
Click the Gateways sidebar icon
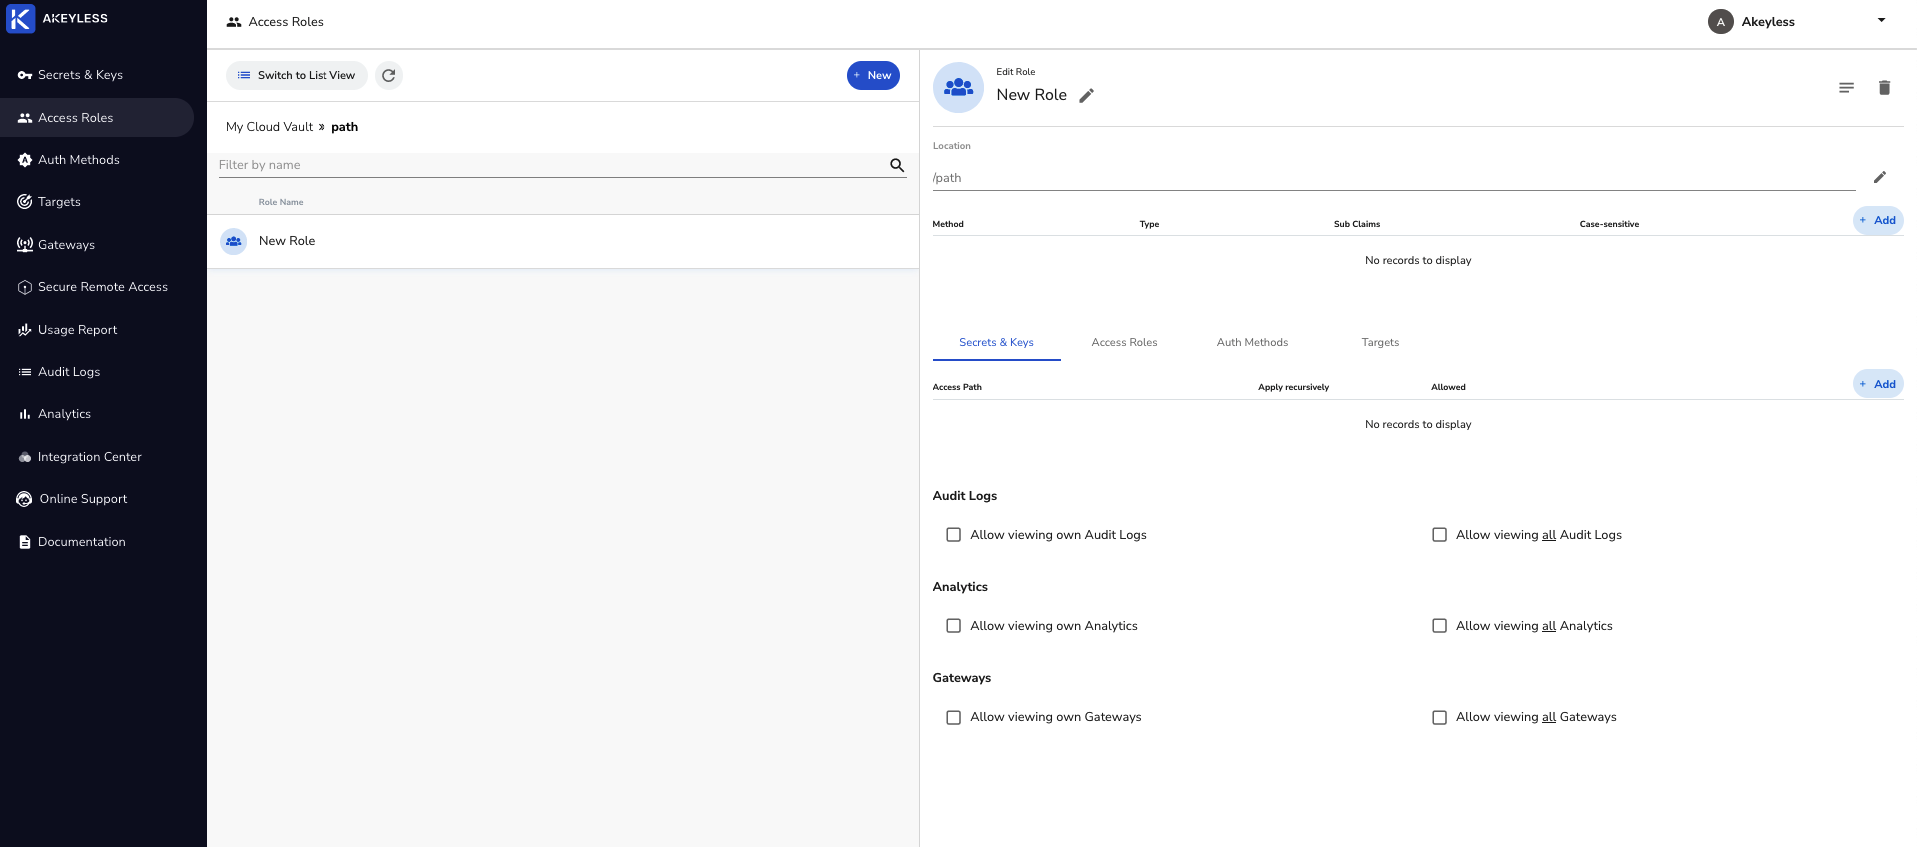(x=25, y=245)
